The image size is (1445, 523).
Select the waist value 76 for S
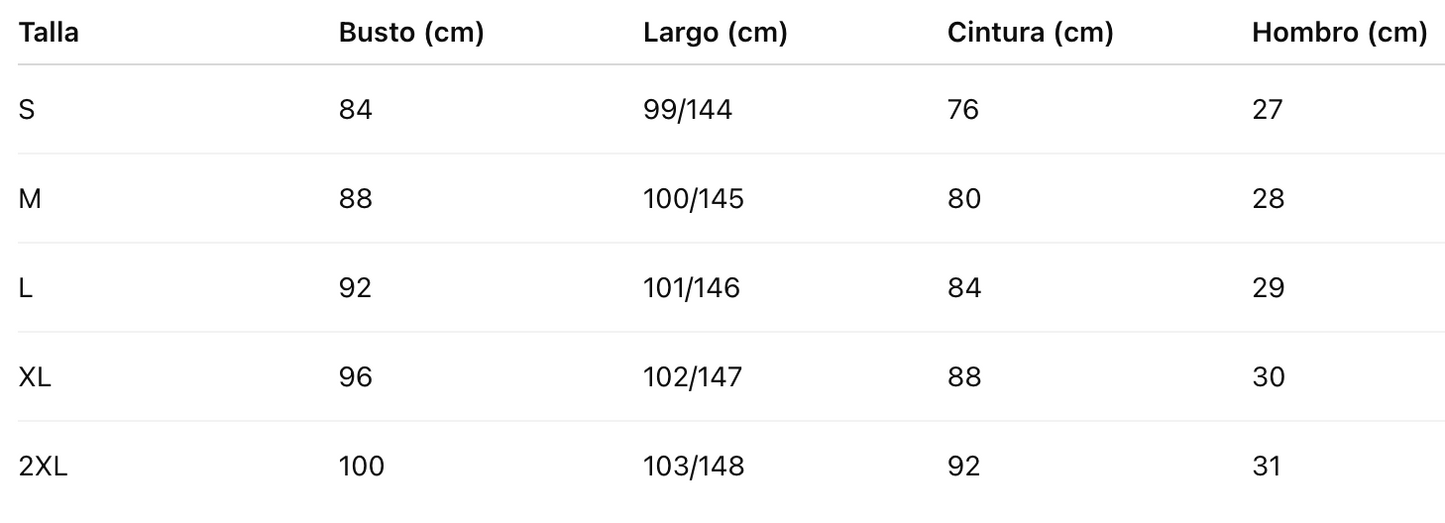tap(963, 109)
